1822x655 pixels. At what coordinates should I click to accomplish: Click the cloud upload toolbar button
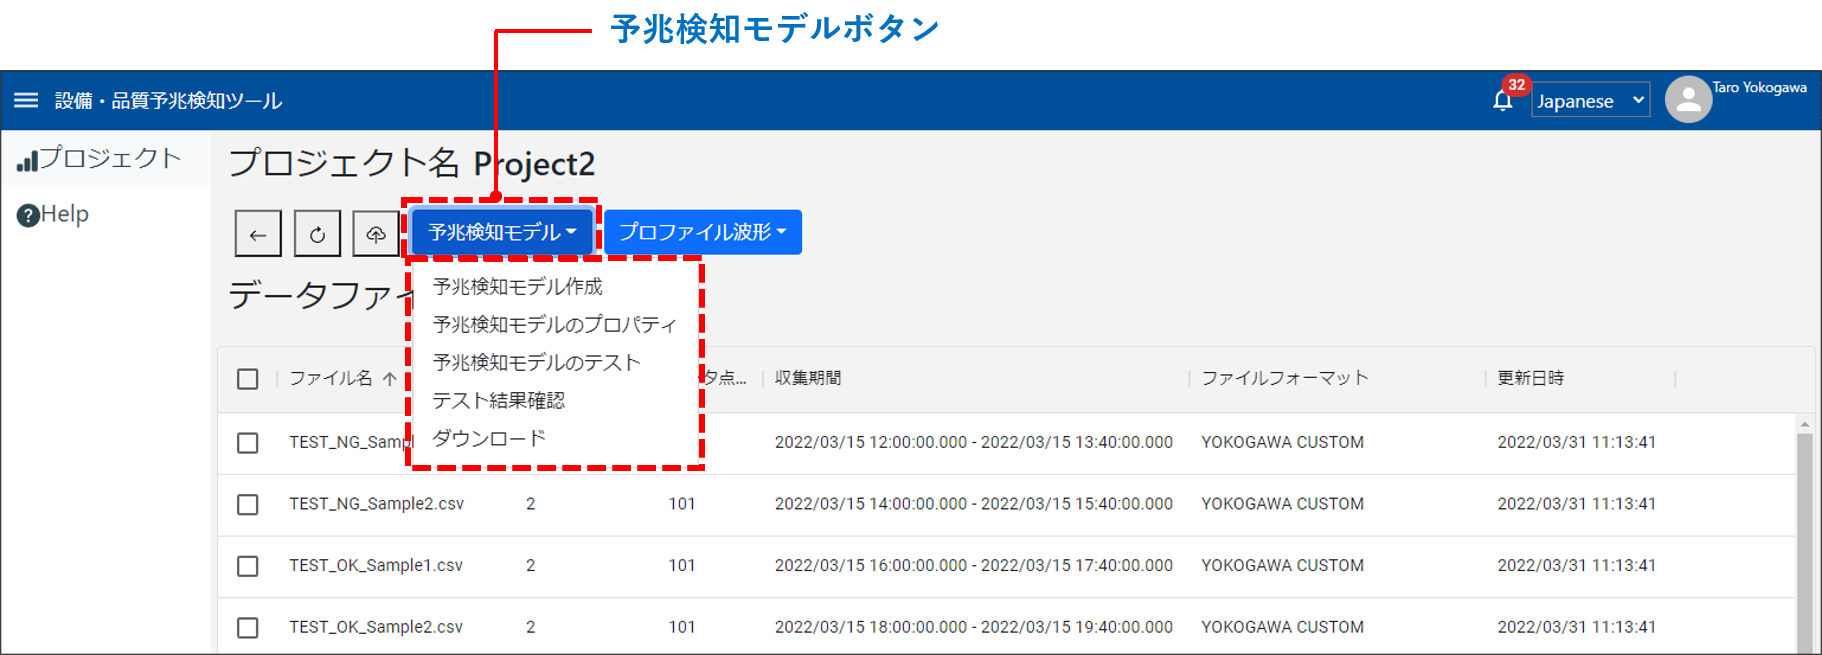point(376,234)
